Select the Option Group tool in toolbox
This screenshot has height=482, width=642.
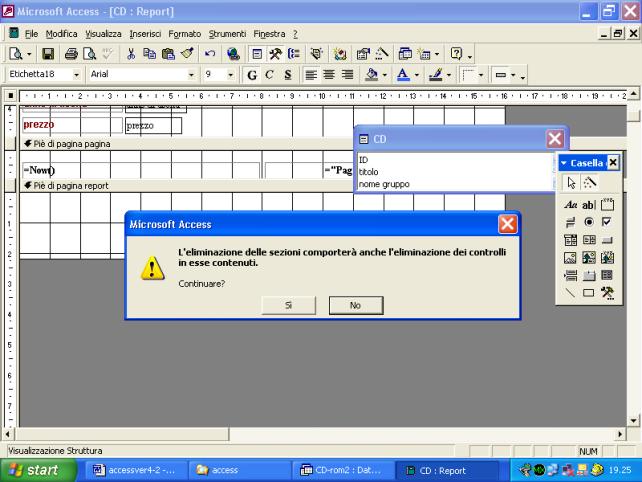click(607, 205)
